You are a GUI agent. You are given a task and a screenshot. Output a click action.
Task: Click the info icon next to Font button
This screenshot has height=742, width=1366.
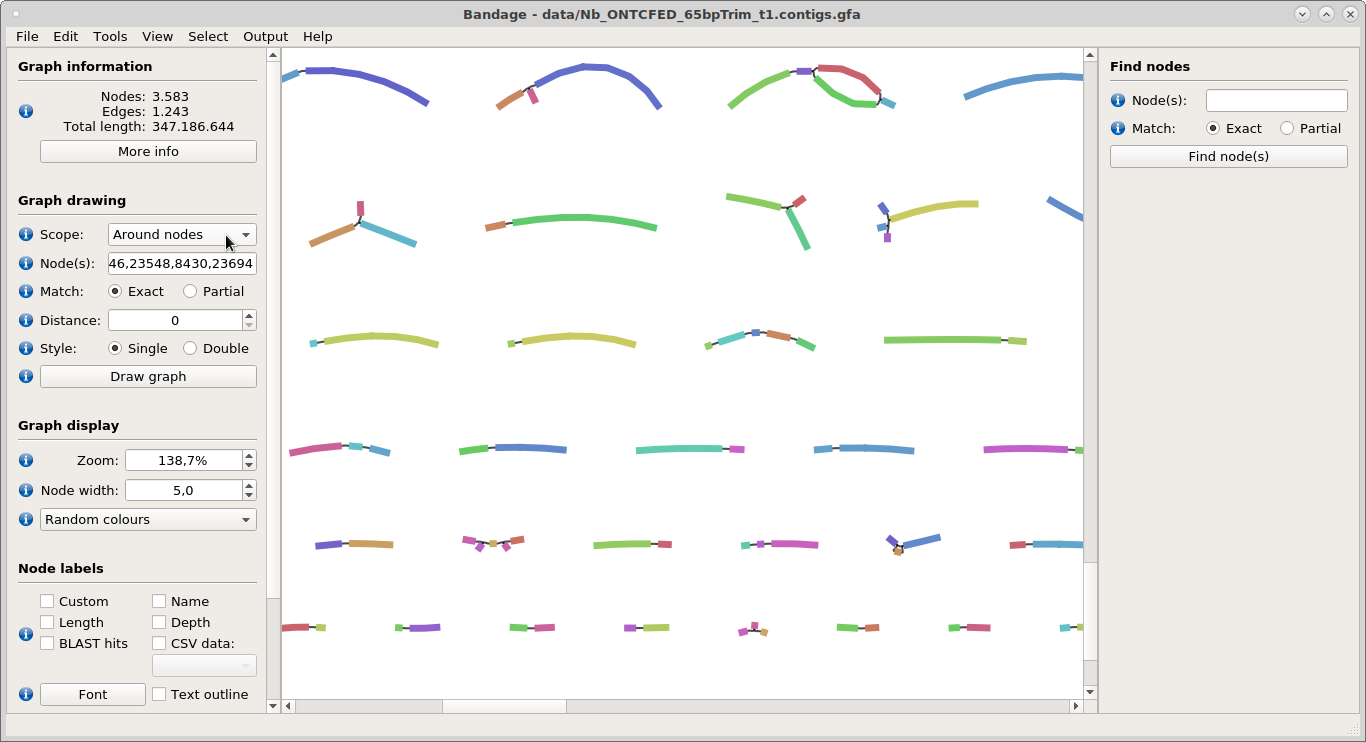point(26,694)
